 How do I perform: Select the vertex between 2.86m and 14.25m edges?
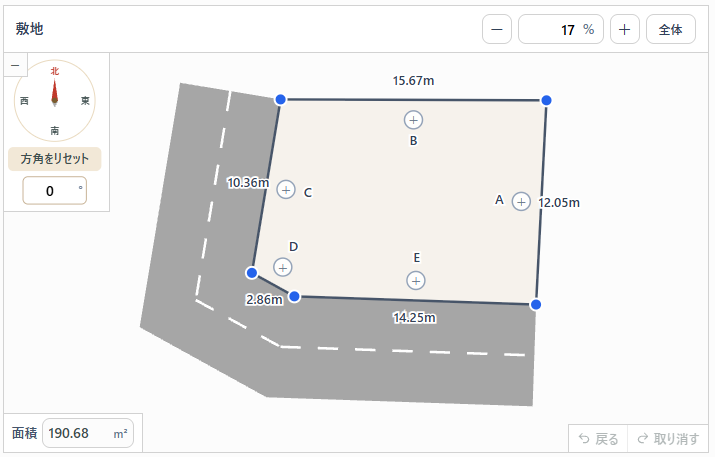tap(295, 296)
